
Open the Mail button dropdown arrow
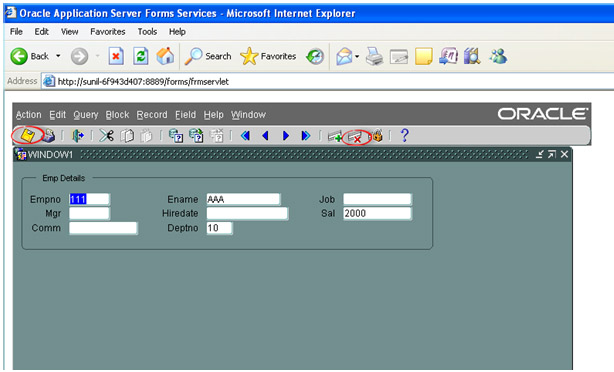pyautogui.click(x=357, y=56)
